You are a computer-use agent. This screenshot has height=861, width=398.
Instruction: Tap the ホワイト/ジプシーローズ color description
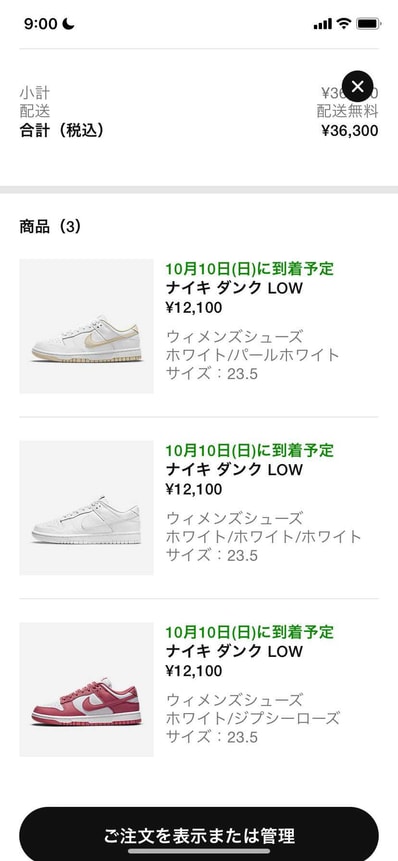[253, 718]
